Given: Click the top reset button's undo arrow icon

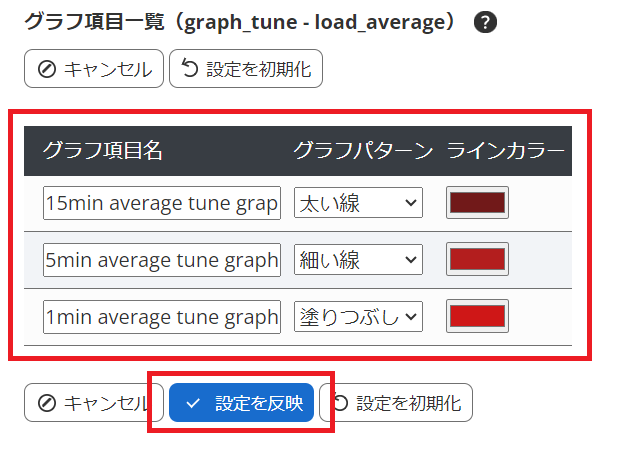Looking at the screenshot, I should pyautogui.click(x=190, y=70).
